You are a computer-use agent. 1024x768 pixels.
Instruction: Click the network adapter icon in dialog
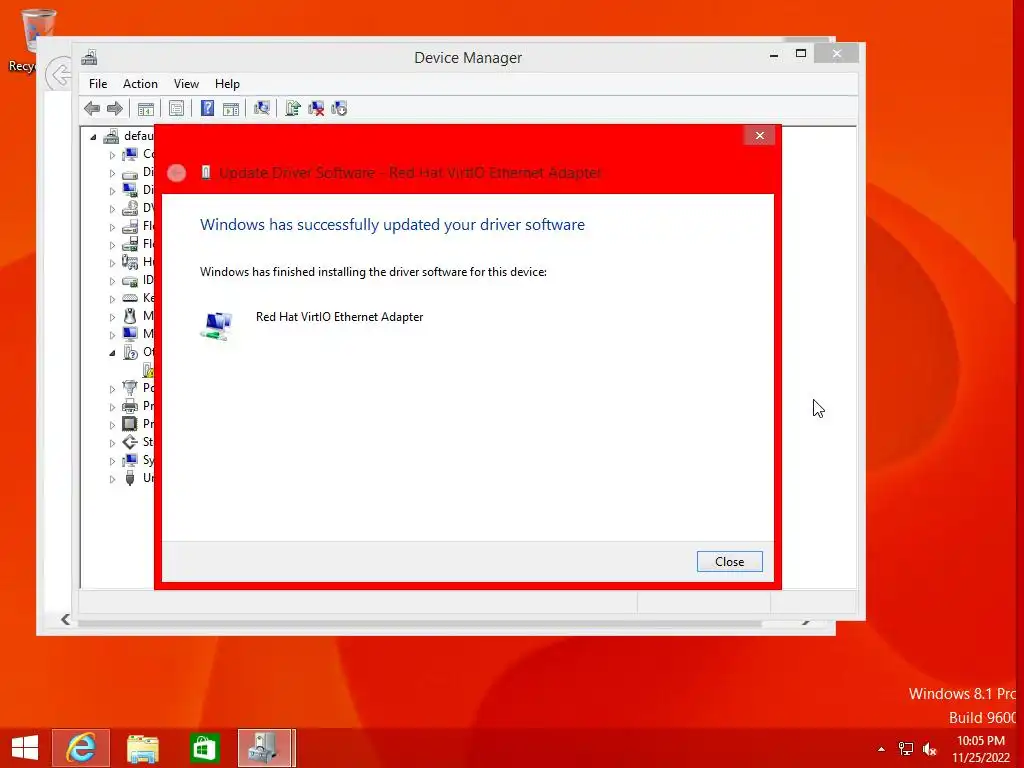click(x=217, y=325)
